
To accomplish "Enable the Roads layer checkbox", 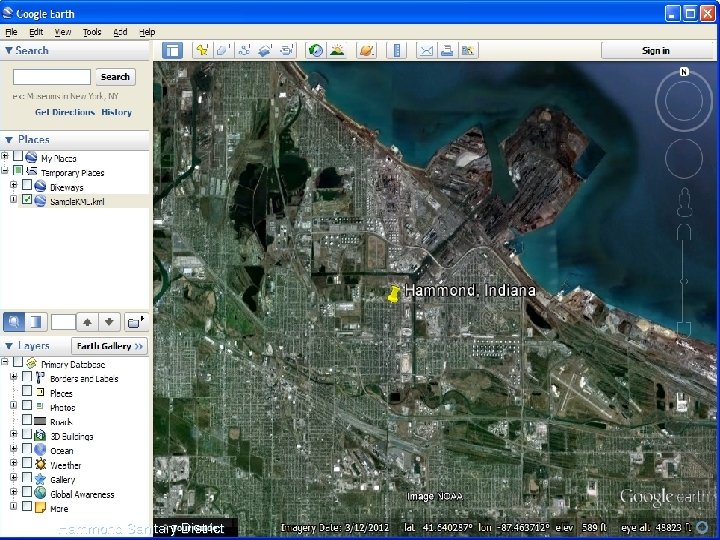I will (27, 422).
